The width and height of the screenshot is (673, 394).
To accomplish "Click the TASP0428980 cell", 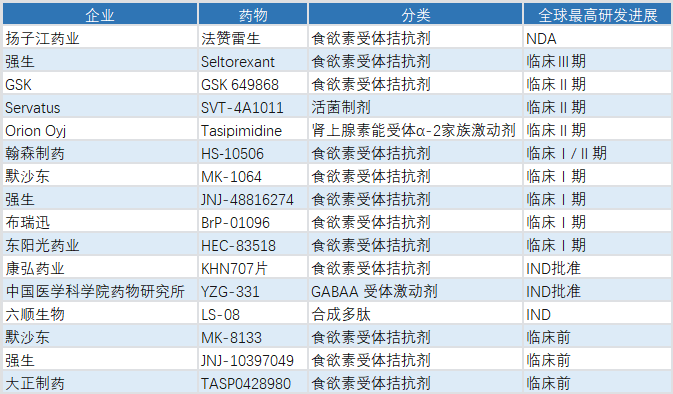I will pyautogui.click(x=253, y=383).
